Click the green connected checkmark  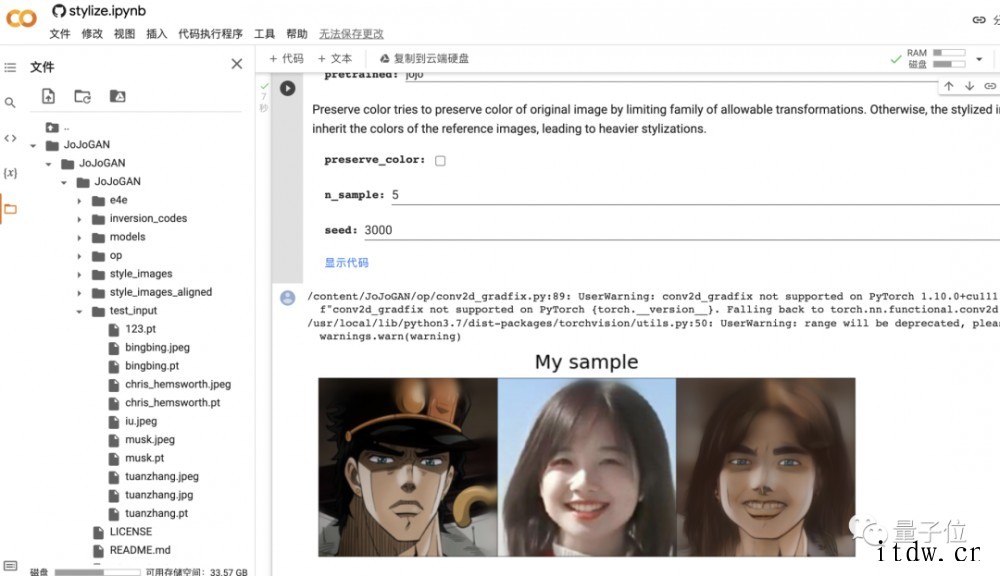tap(896, 59)
